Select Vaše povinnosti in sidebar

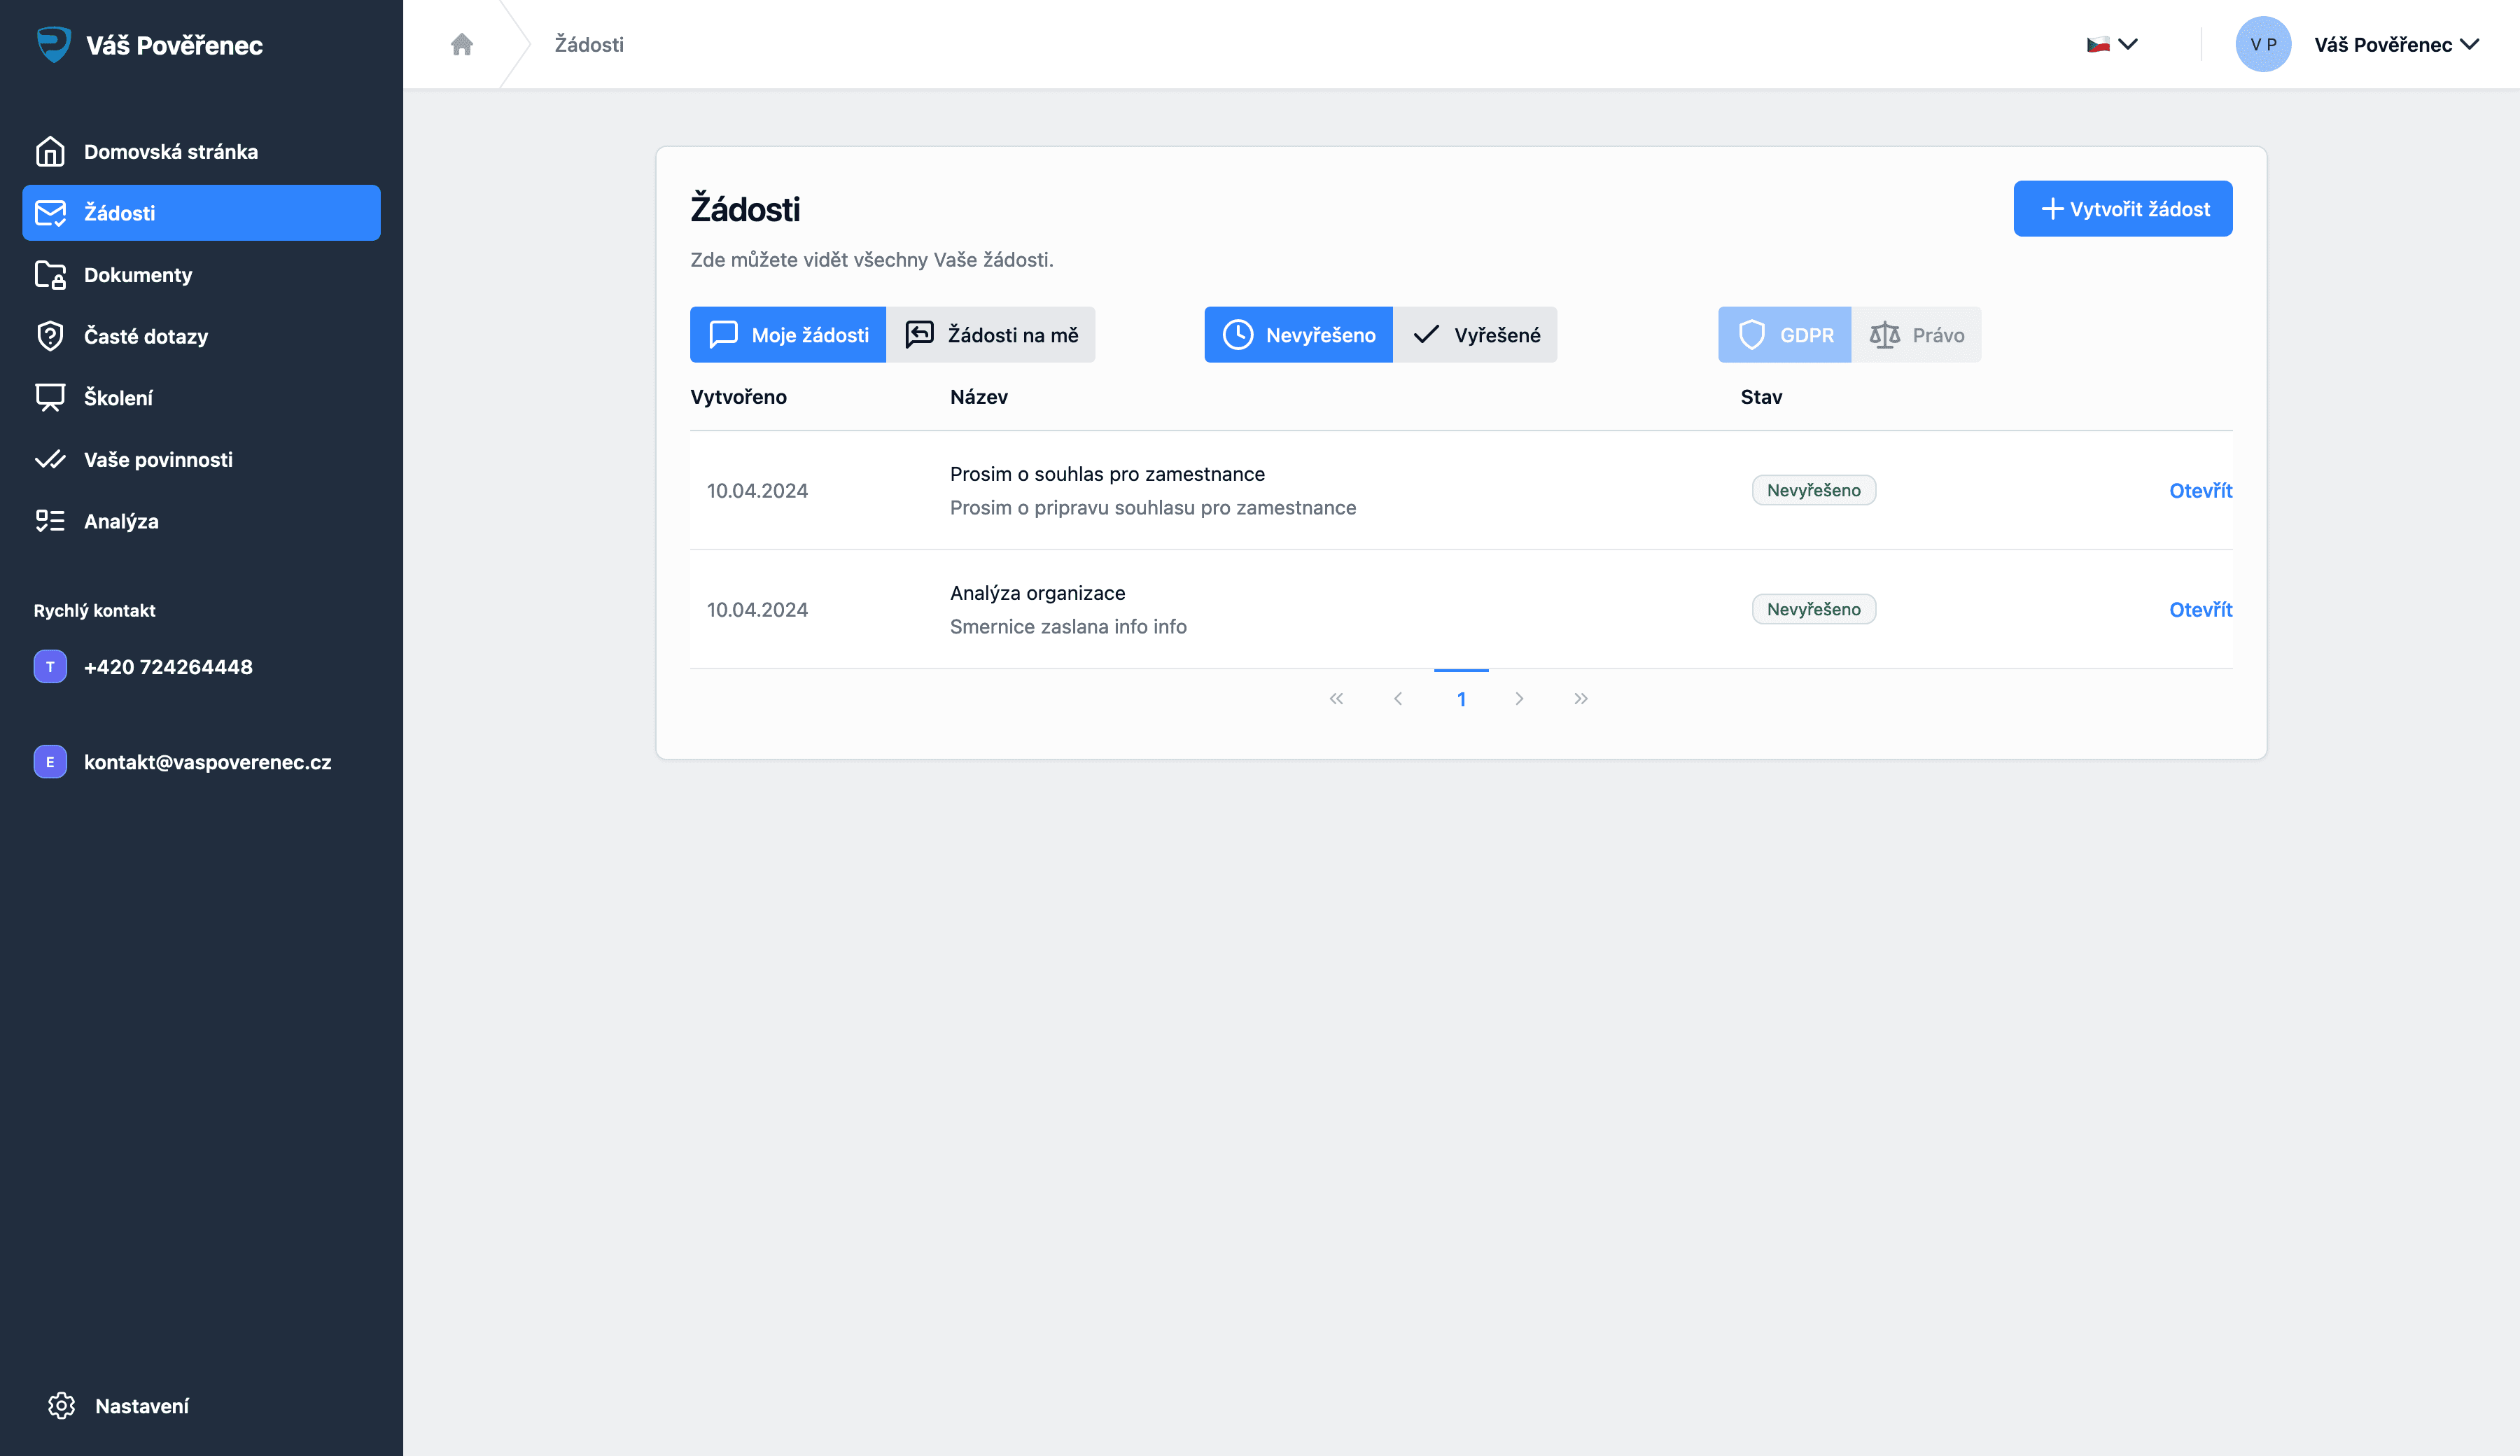click(x=158, y=460)
